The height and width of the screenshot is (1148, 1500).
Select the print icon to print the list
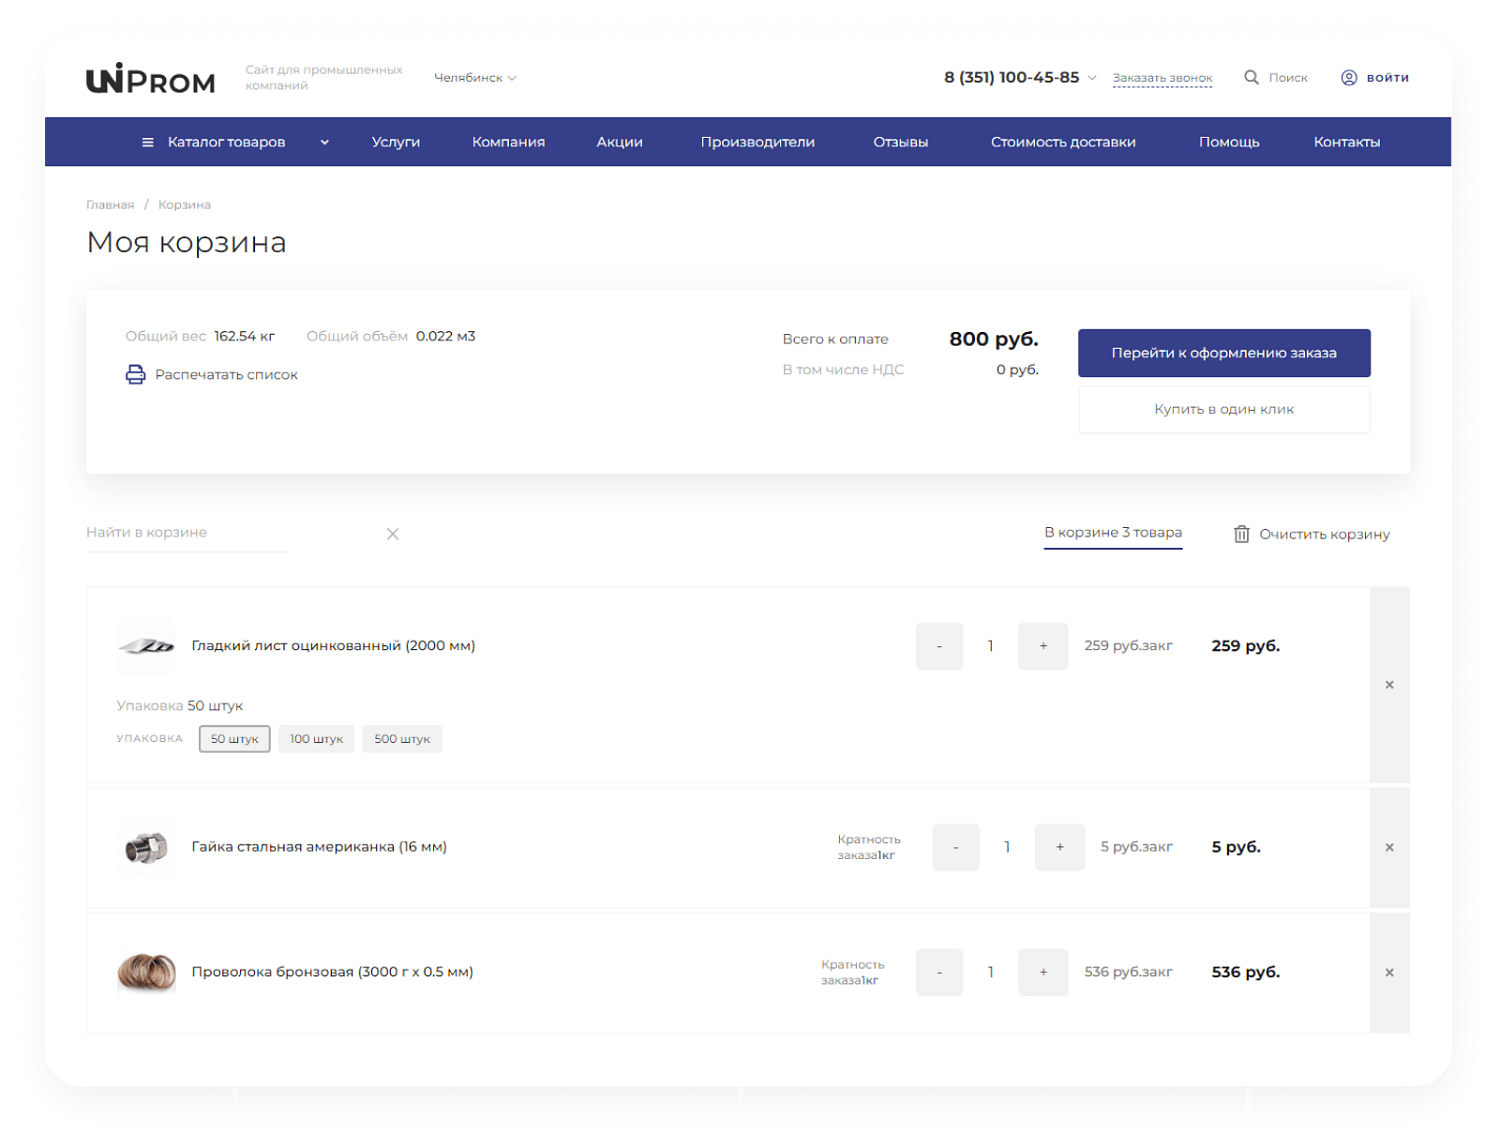(x=134, y=374)
